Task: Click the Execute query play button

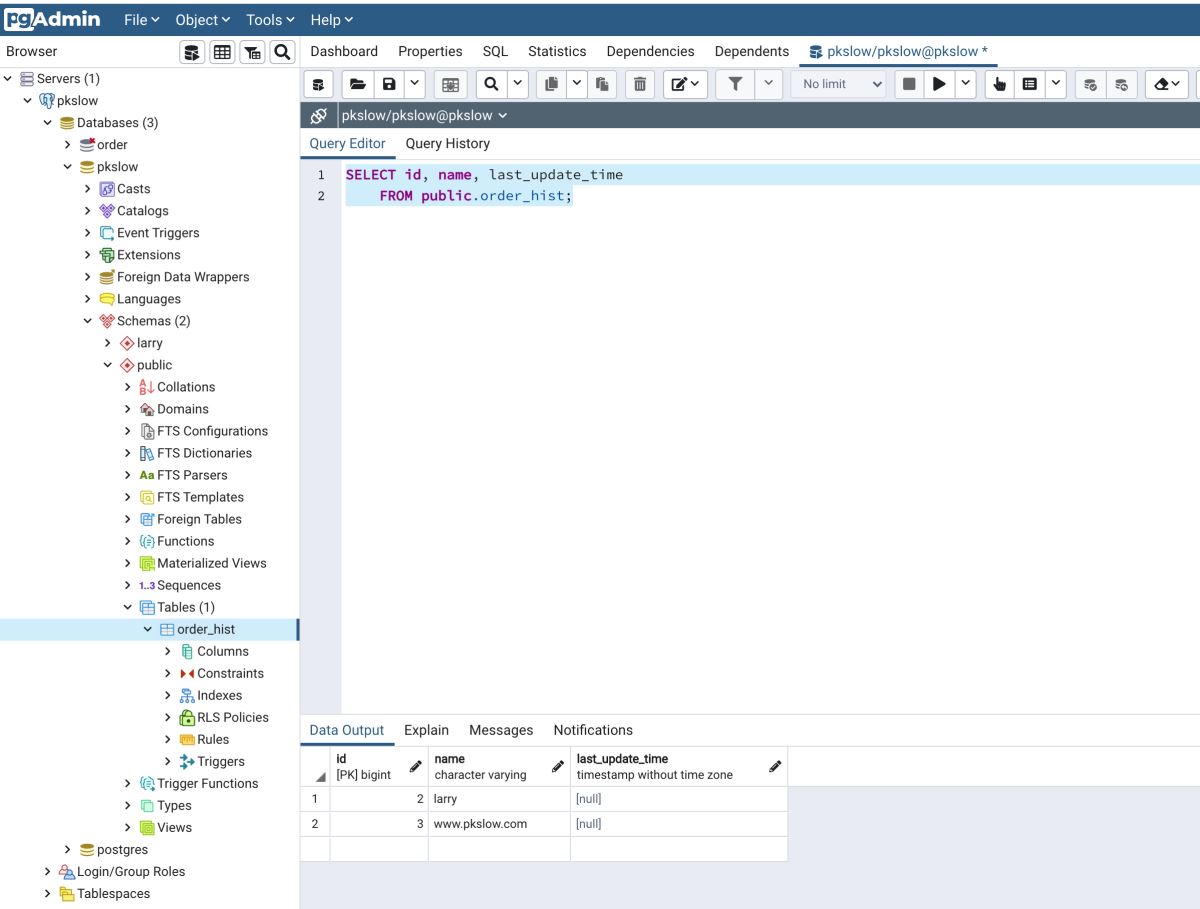Action: (x=938, y=85)
